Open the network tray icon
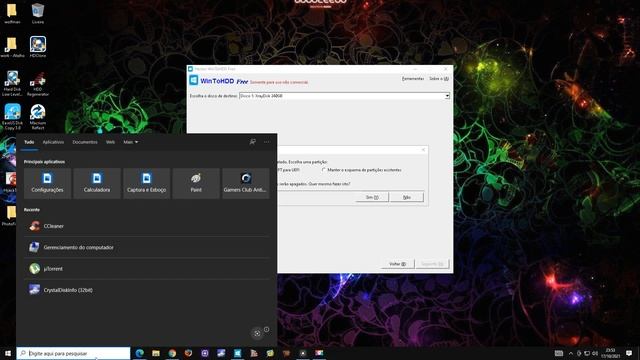The width and height of the screenshot is (640, 360). (x=587, y=353)
